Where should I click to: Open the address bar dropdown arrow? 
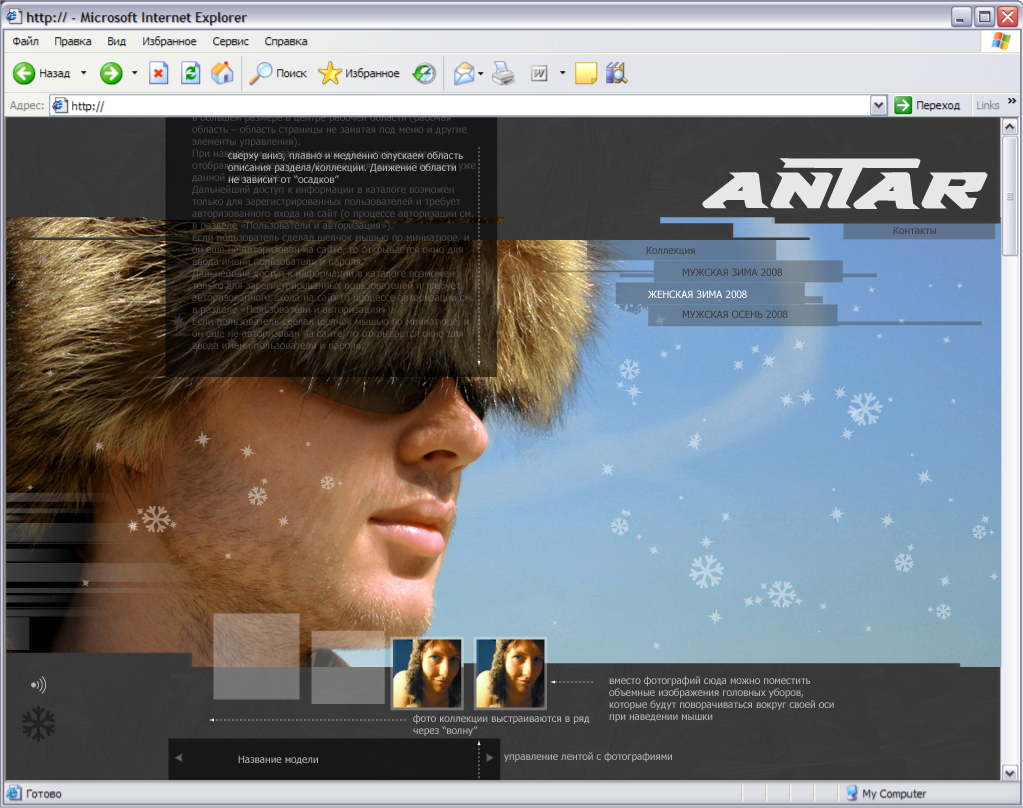[x=877, y=104]
